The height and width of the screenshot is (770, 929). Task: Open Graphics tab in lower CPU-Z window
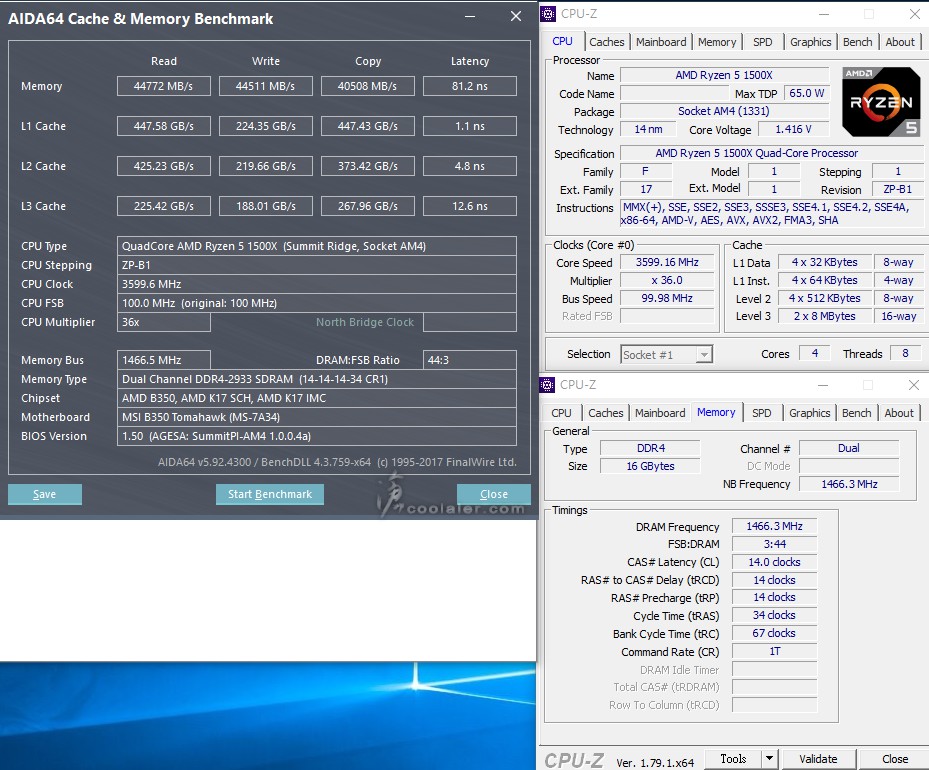809,413
